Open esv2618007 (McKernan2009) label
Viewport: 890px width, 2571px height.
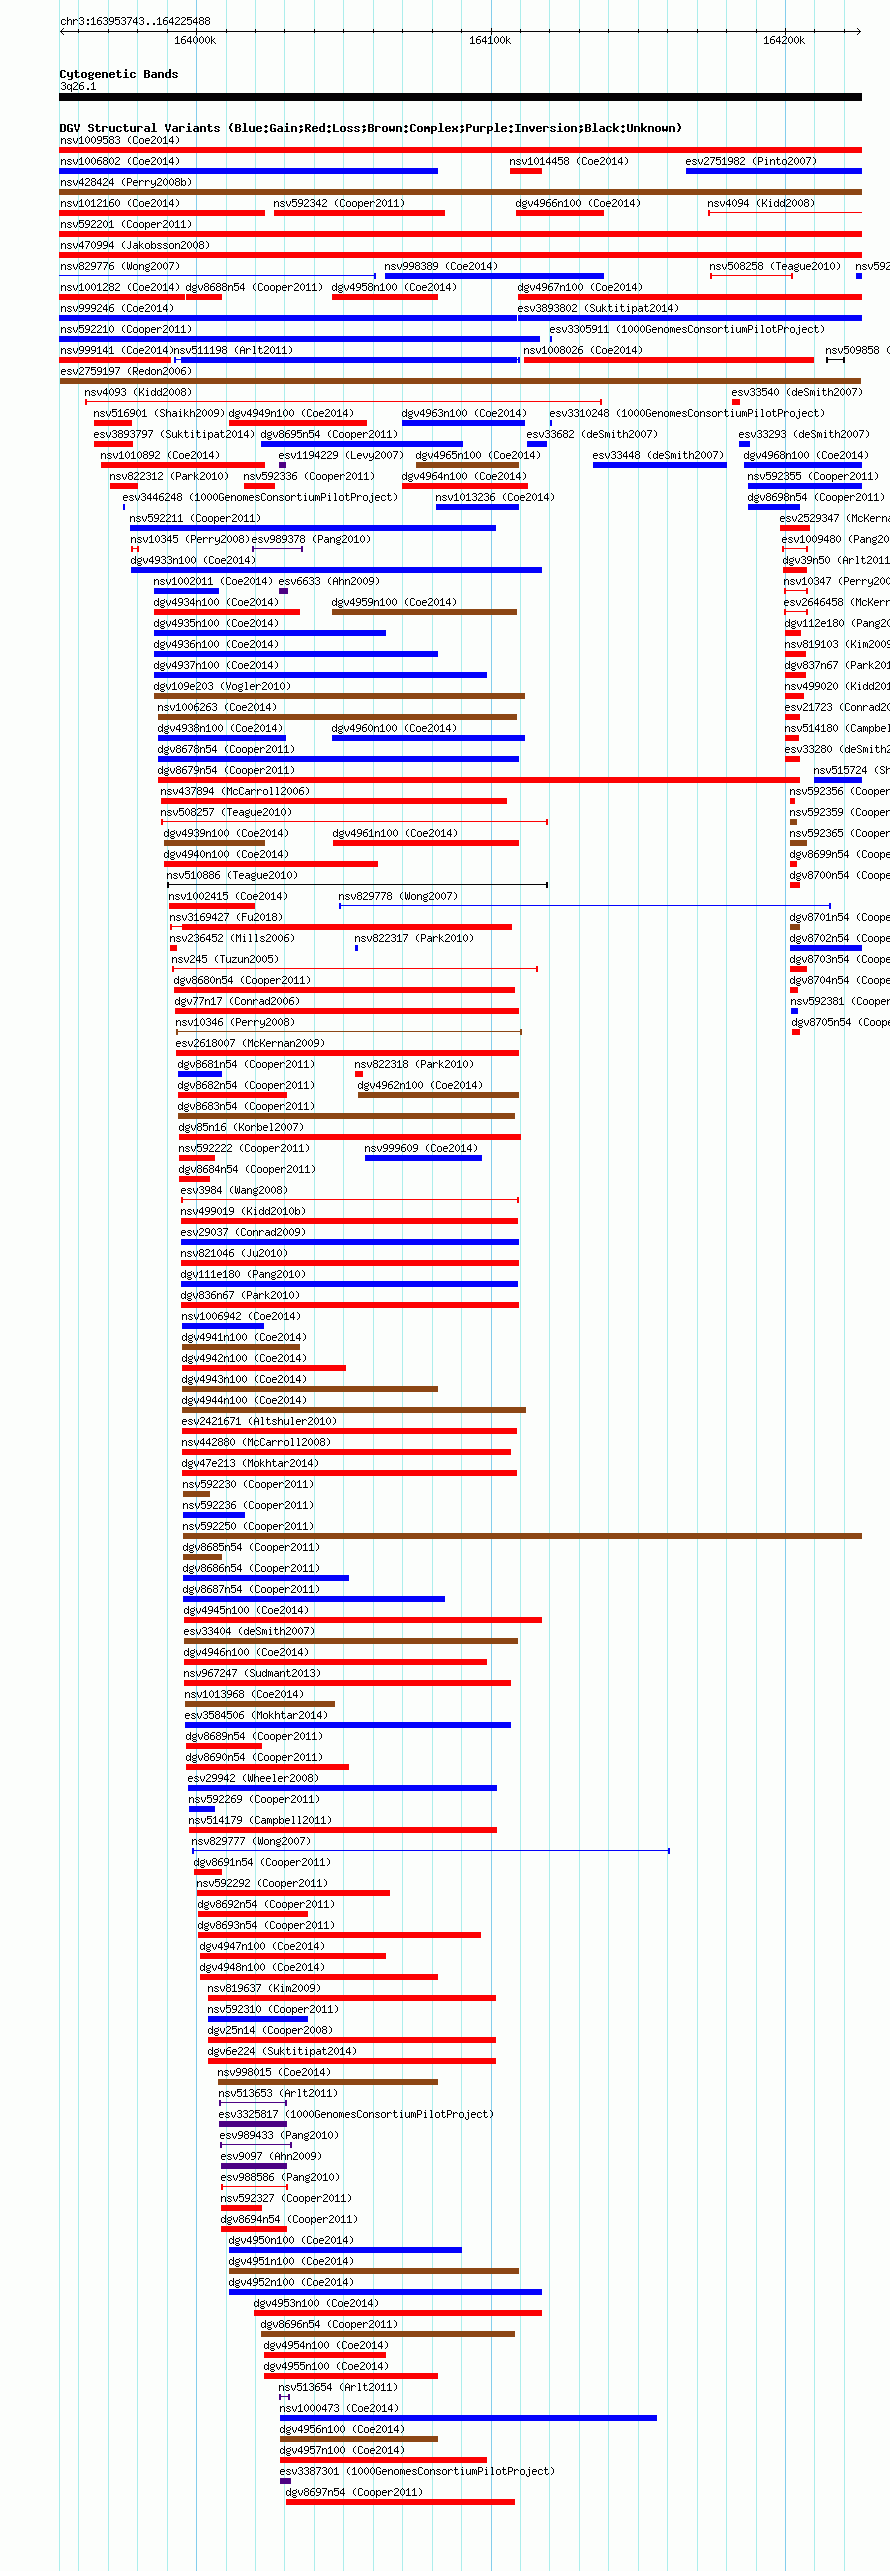[251, 1043]
